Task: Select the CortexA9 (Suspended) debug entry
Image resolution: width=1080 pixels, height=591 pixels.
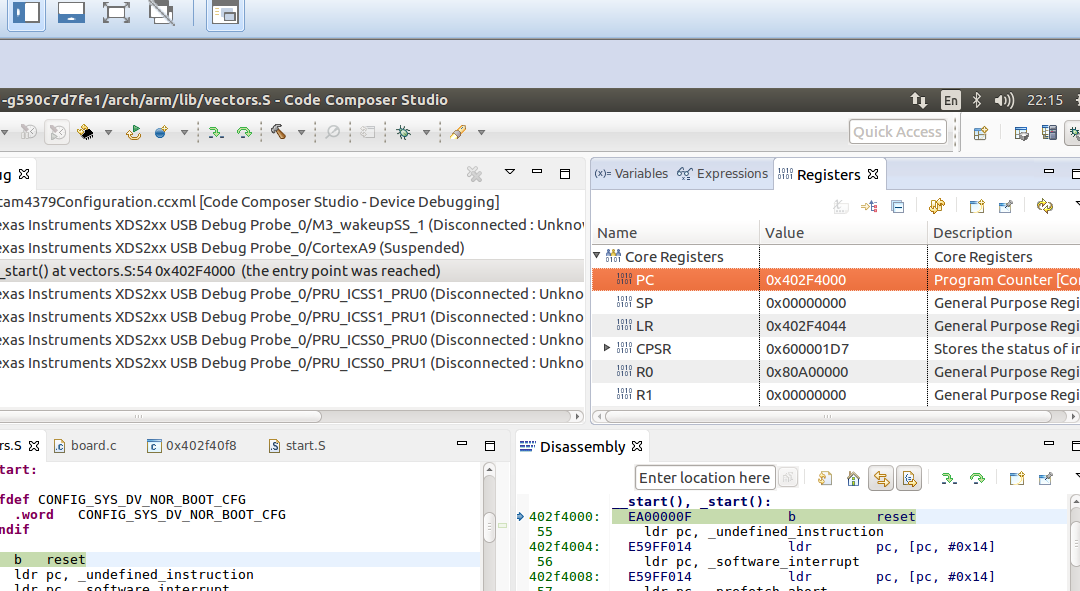Action: pos(232,248)
